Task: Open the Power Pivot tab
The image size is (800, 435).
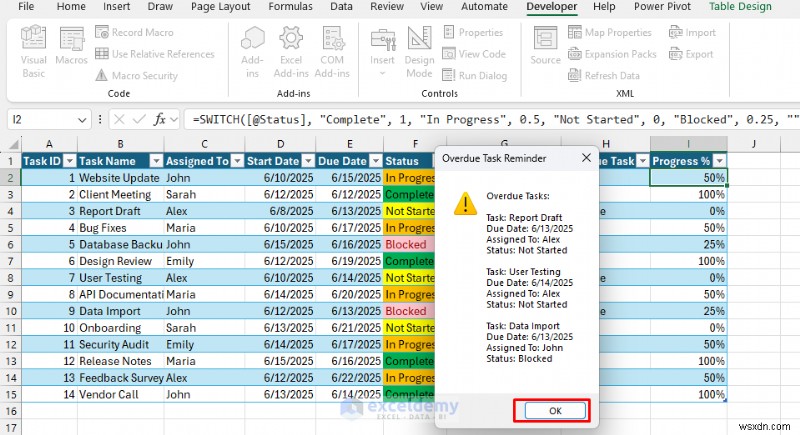Action: click(662, 7)
